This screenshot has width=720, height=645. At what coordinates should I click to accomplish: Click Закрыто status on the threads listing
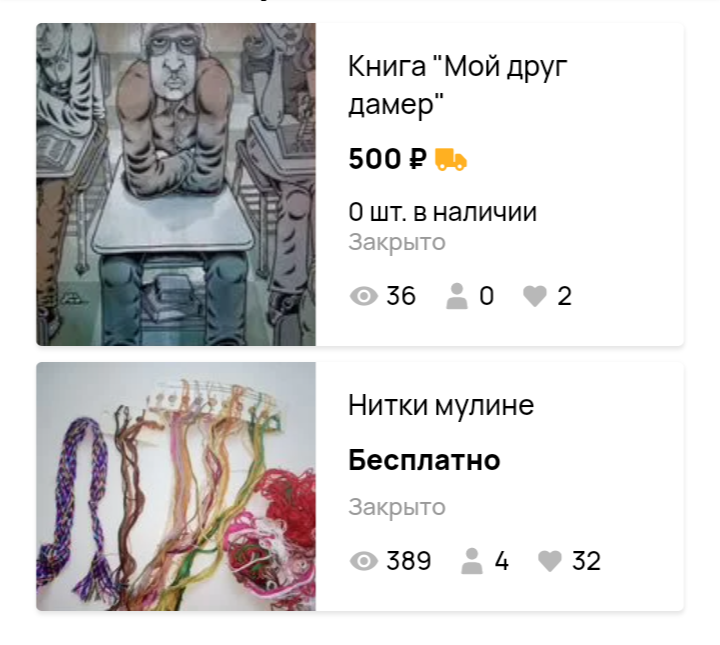(x=397, y=507)
